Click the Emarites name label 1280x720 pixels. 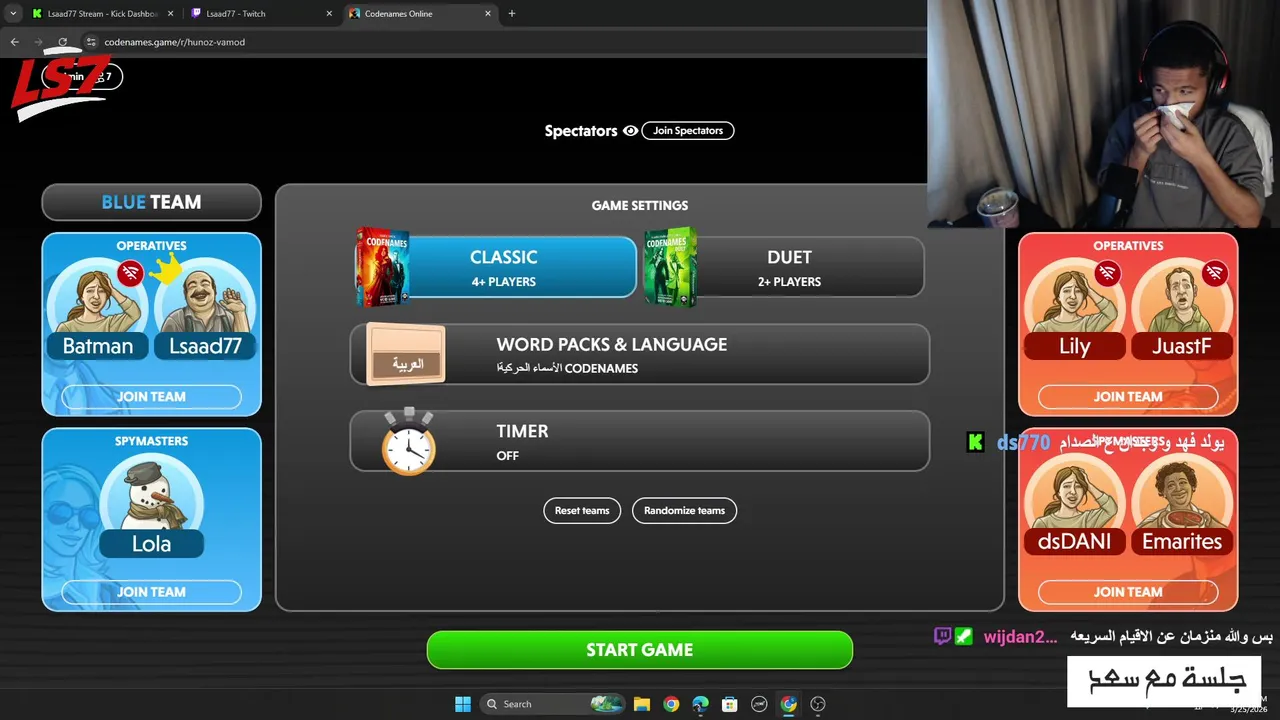pos(1182,541)
